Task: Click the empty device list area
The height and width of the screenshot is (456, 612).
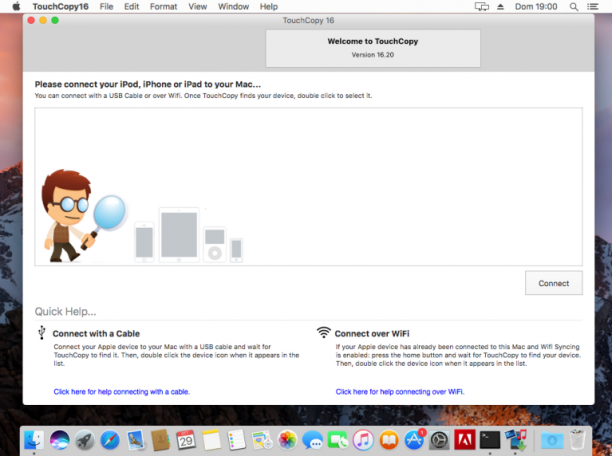Action: tap(308, 187)
